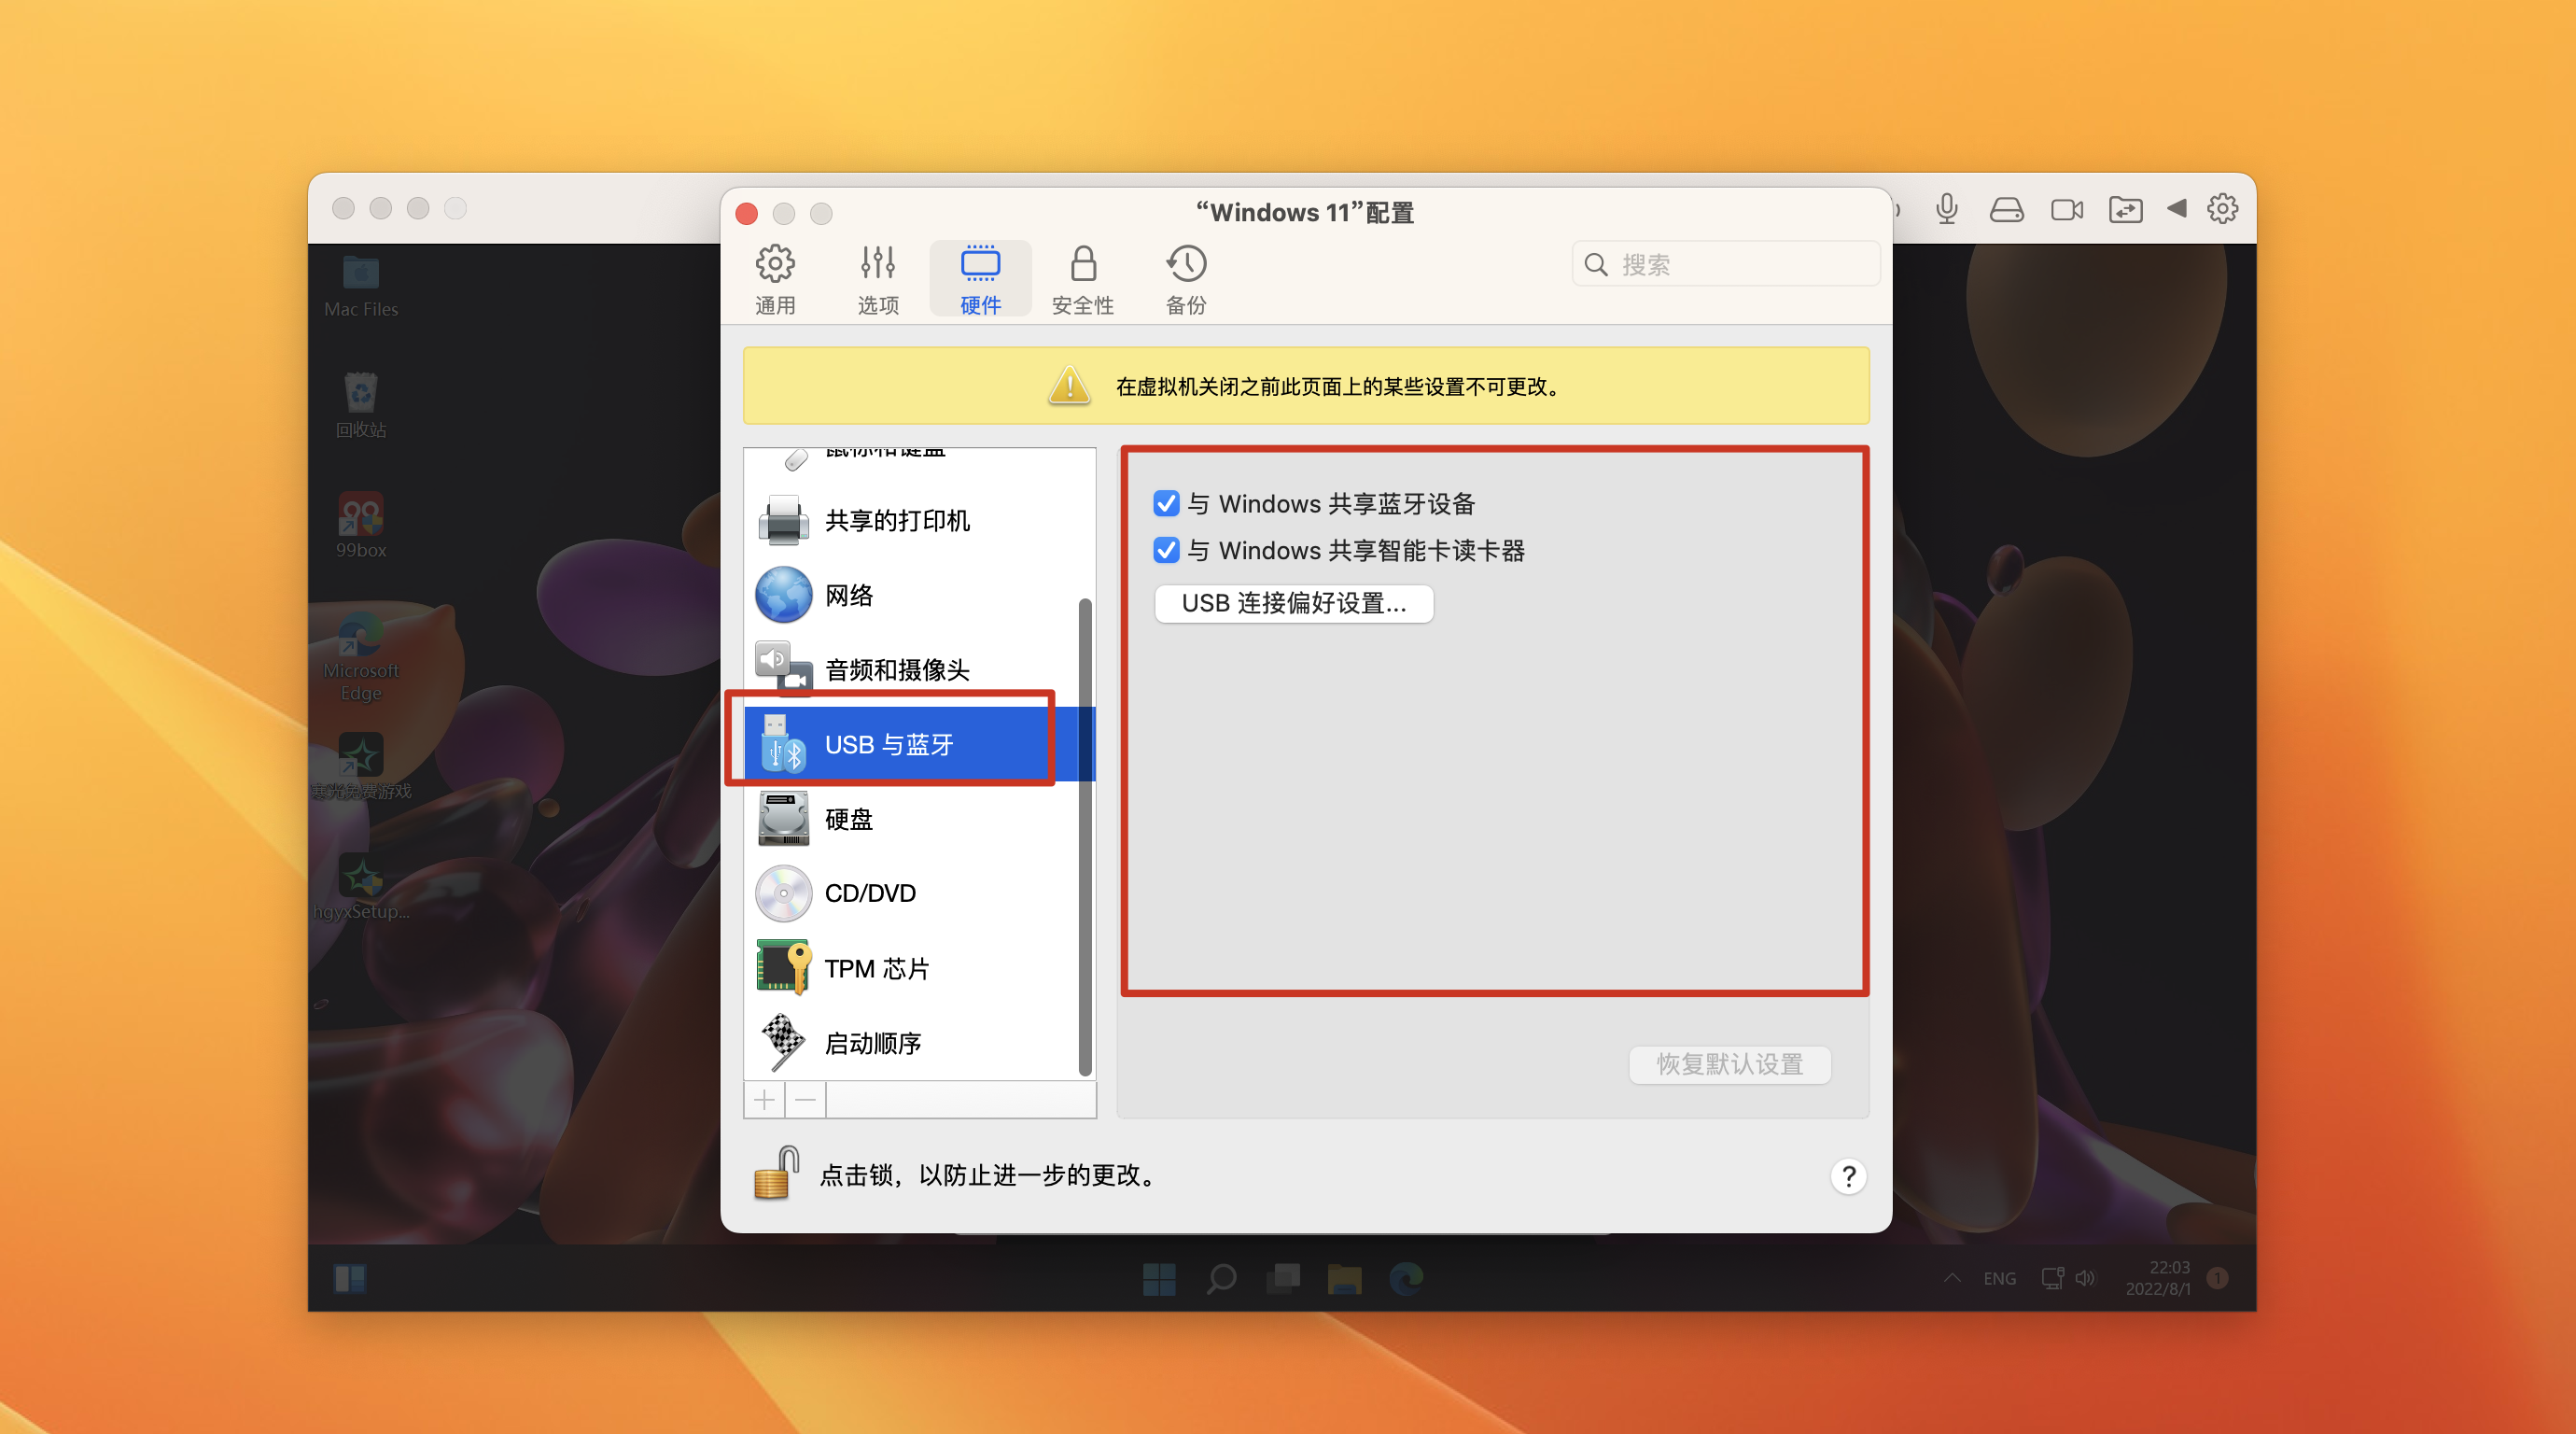Click the help question mark button
2576x1434 pixels.
[1848, 1176]
